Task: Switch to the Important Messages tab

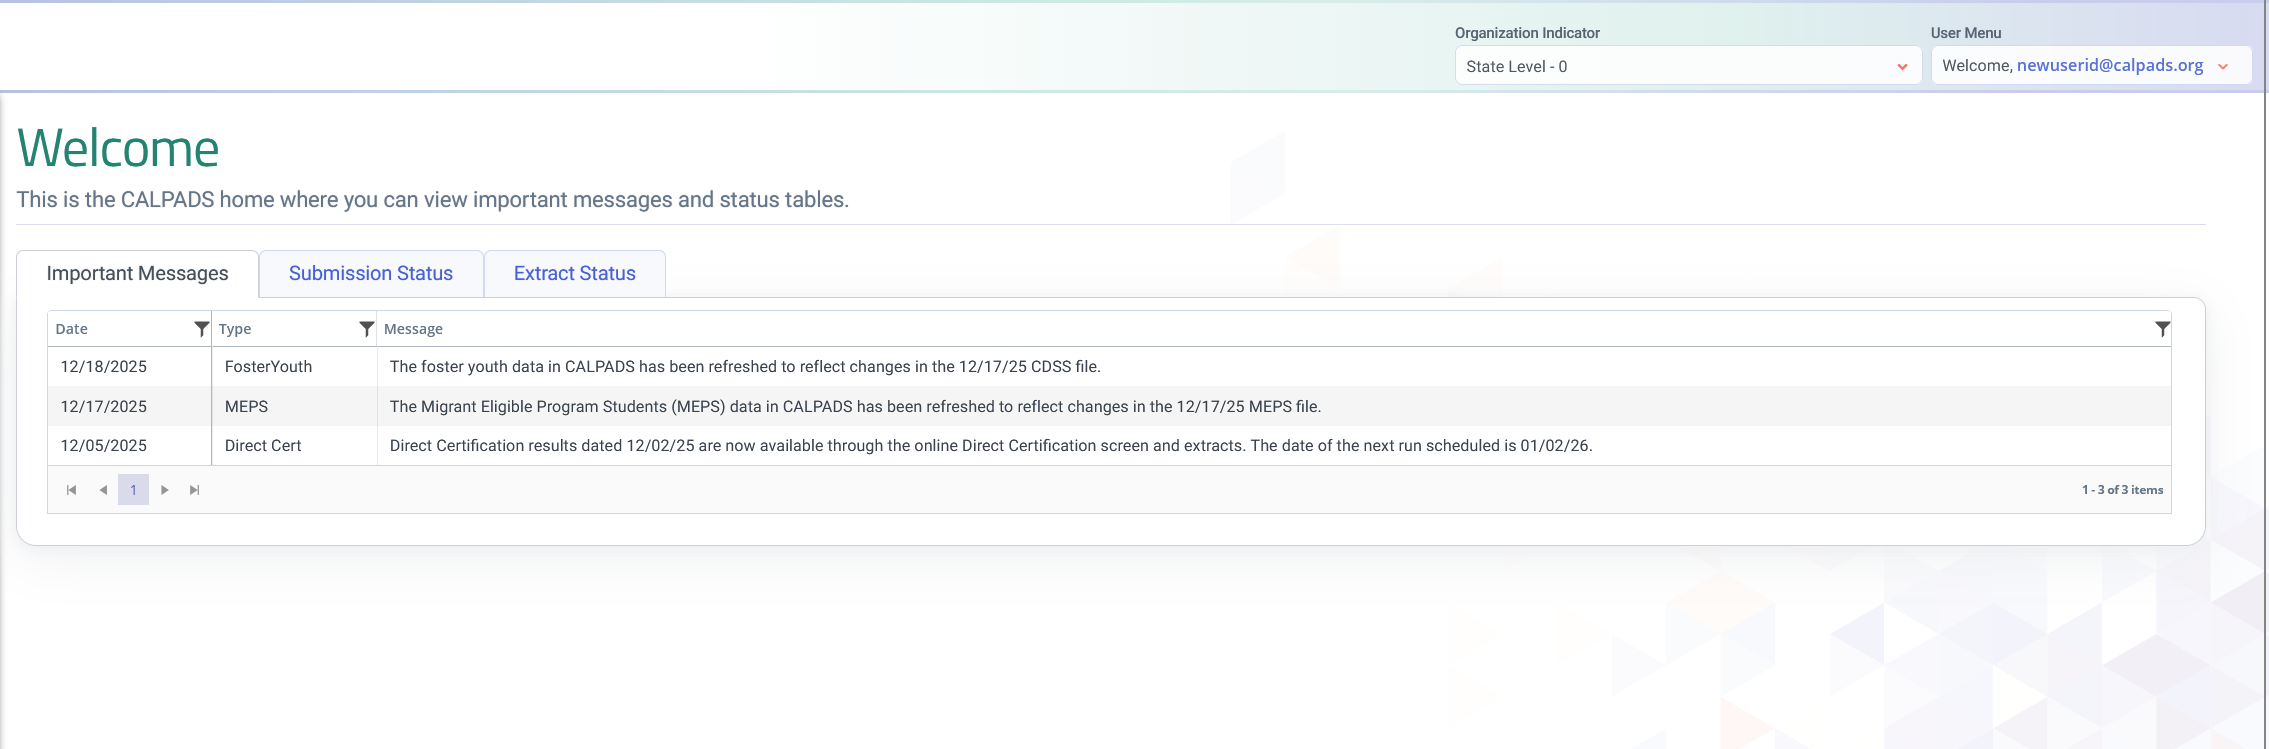Action: (x=138, y=274)
